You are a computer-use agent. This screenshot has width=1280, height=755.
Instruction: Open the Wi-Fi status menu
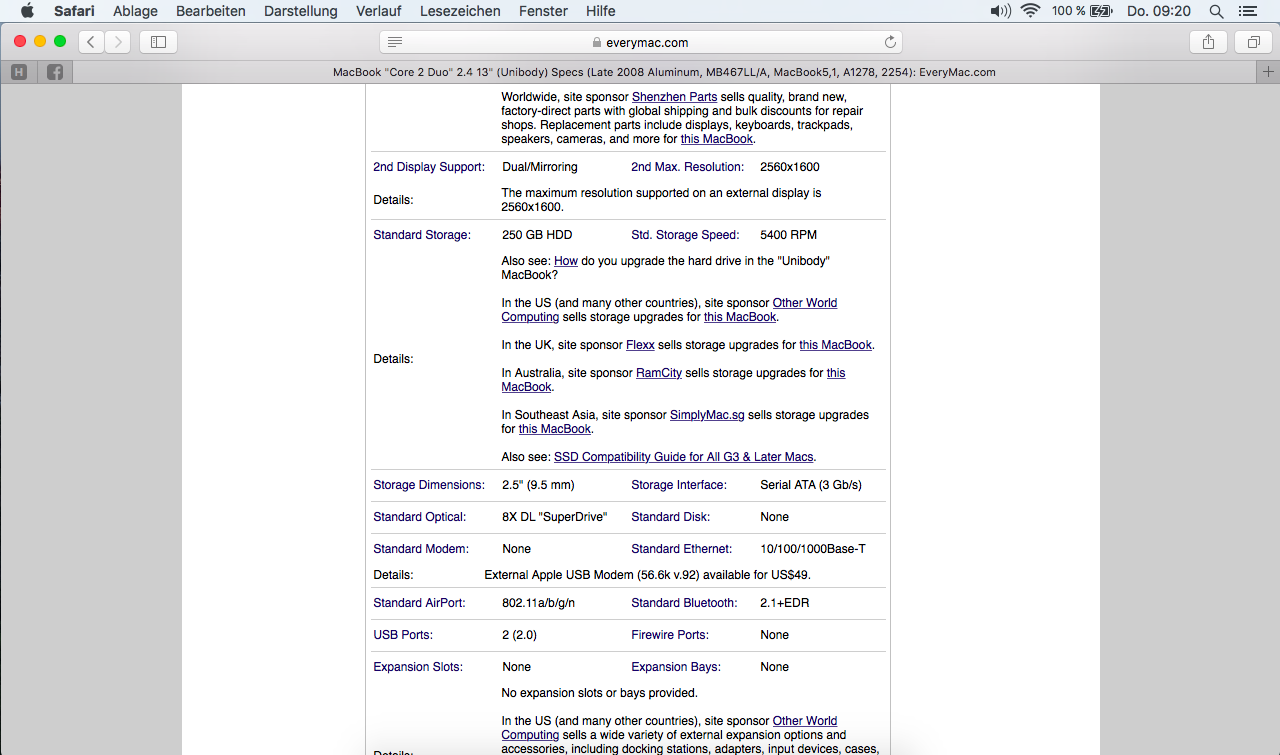(1030, 11)
